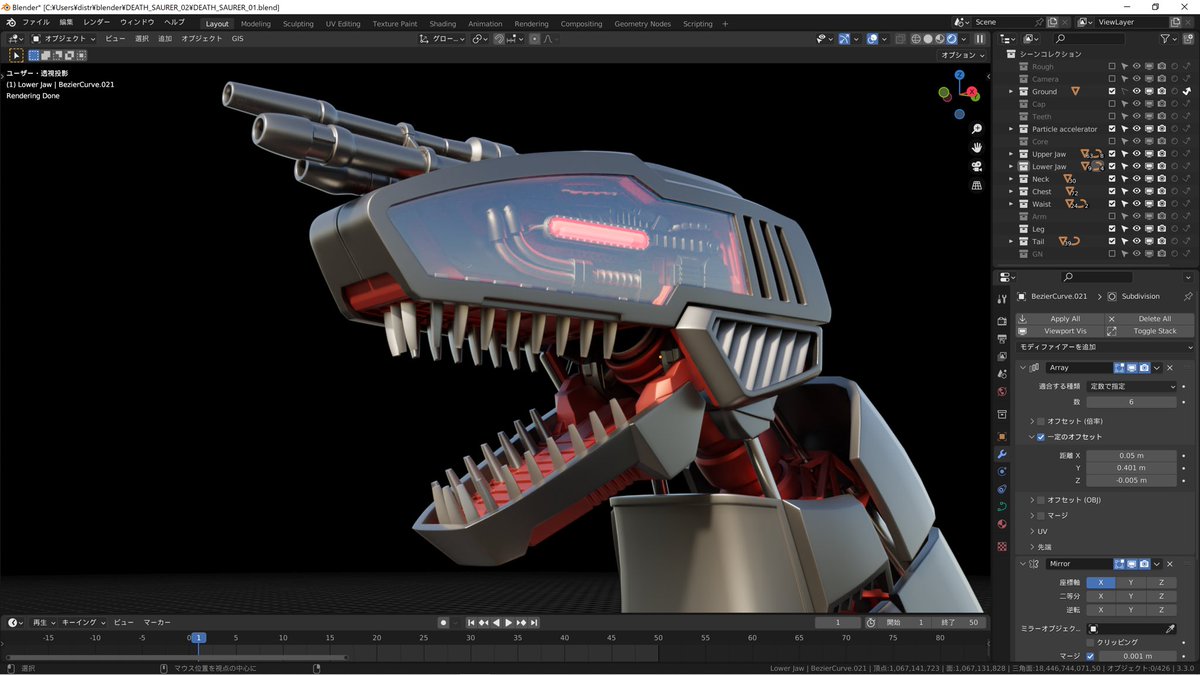Open the Render properties tab icon

[x=1002, y=321]
